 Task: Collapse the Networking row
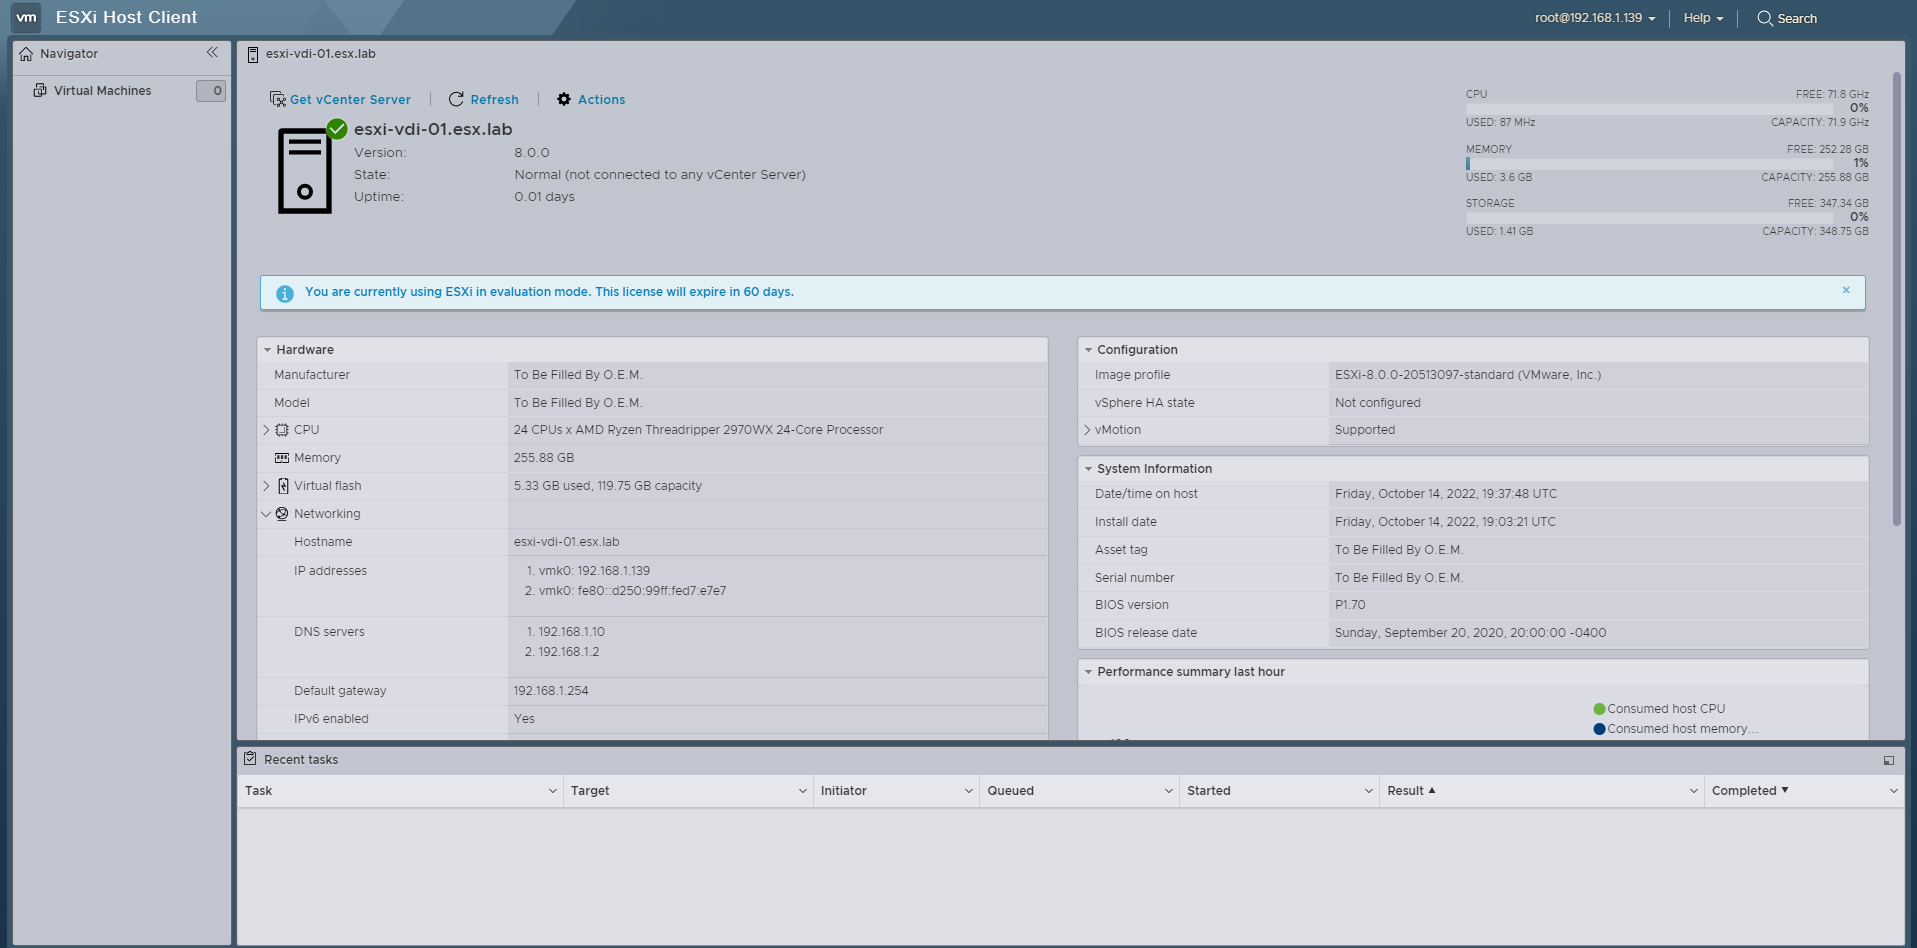(x=266, y=514)
